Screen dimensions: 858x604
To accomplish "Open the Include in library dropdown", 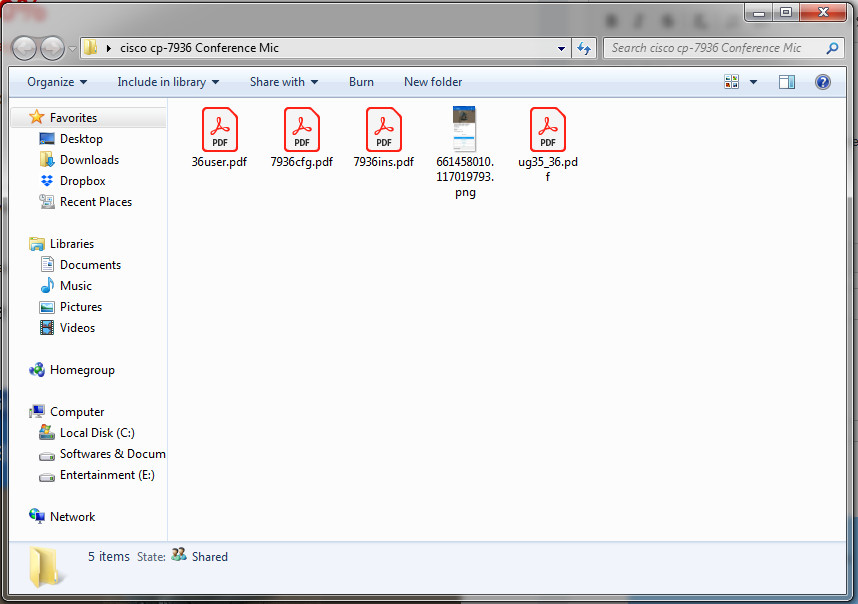I will pyautogui.click(x=167, y=82).
